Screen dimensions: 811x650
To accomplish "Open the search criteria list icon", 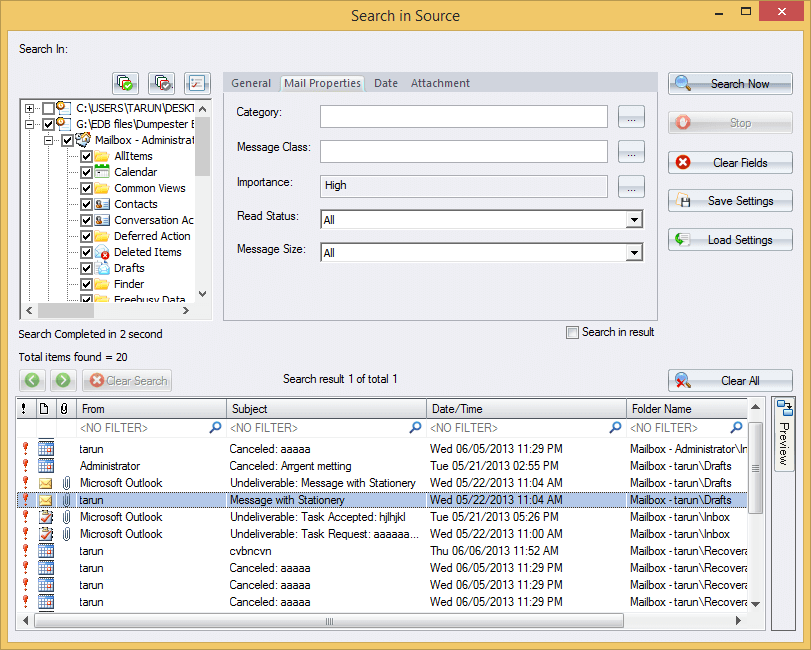I will tap(197, 83).
